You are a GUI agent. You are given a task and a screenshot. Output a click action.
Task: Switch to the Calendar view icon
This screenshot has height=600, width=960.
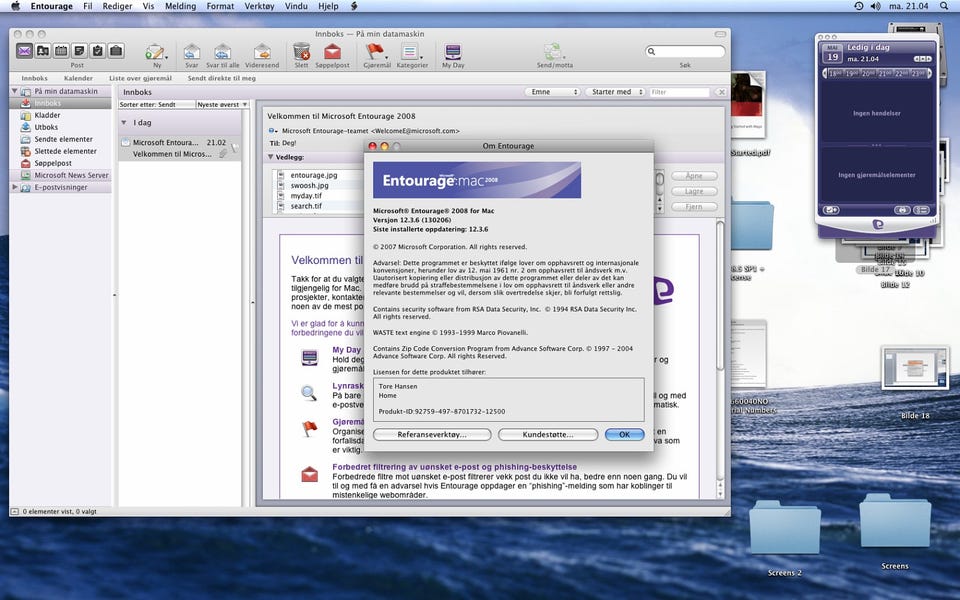61,51
